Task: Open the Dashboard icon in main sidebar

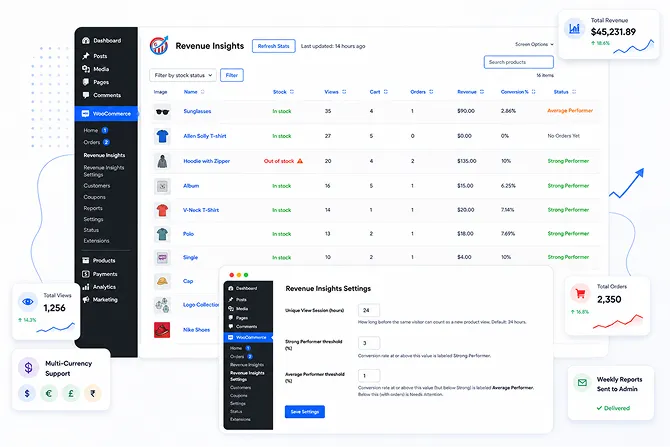Action: tap(86, 41)
